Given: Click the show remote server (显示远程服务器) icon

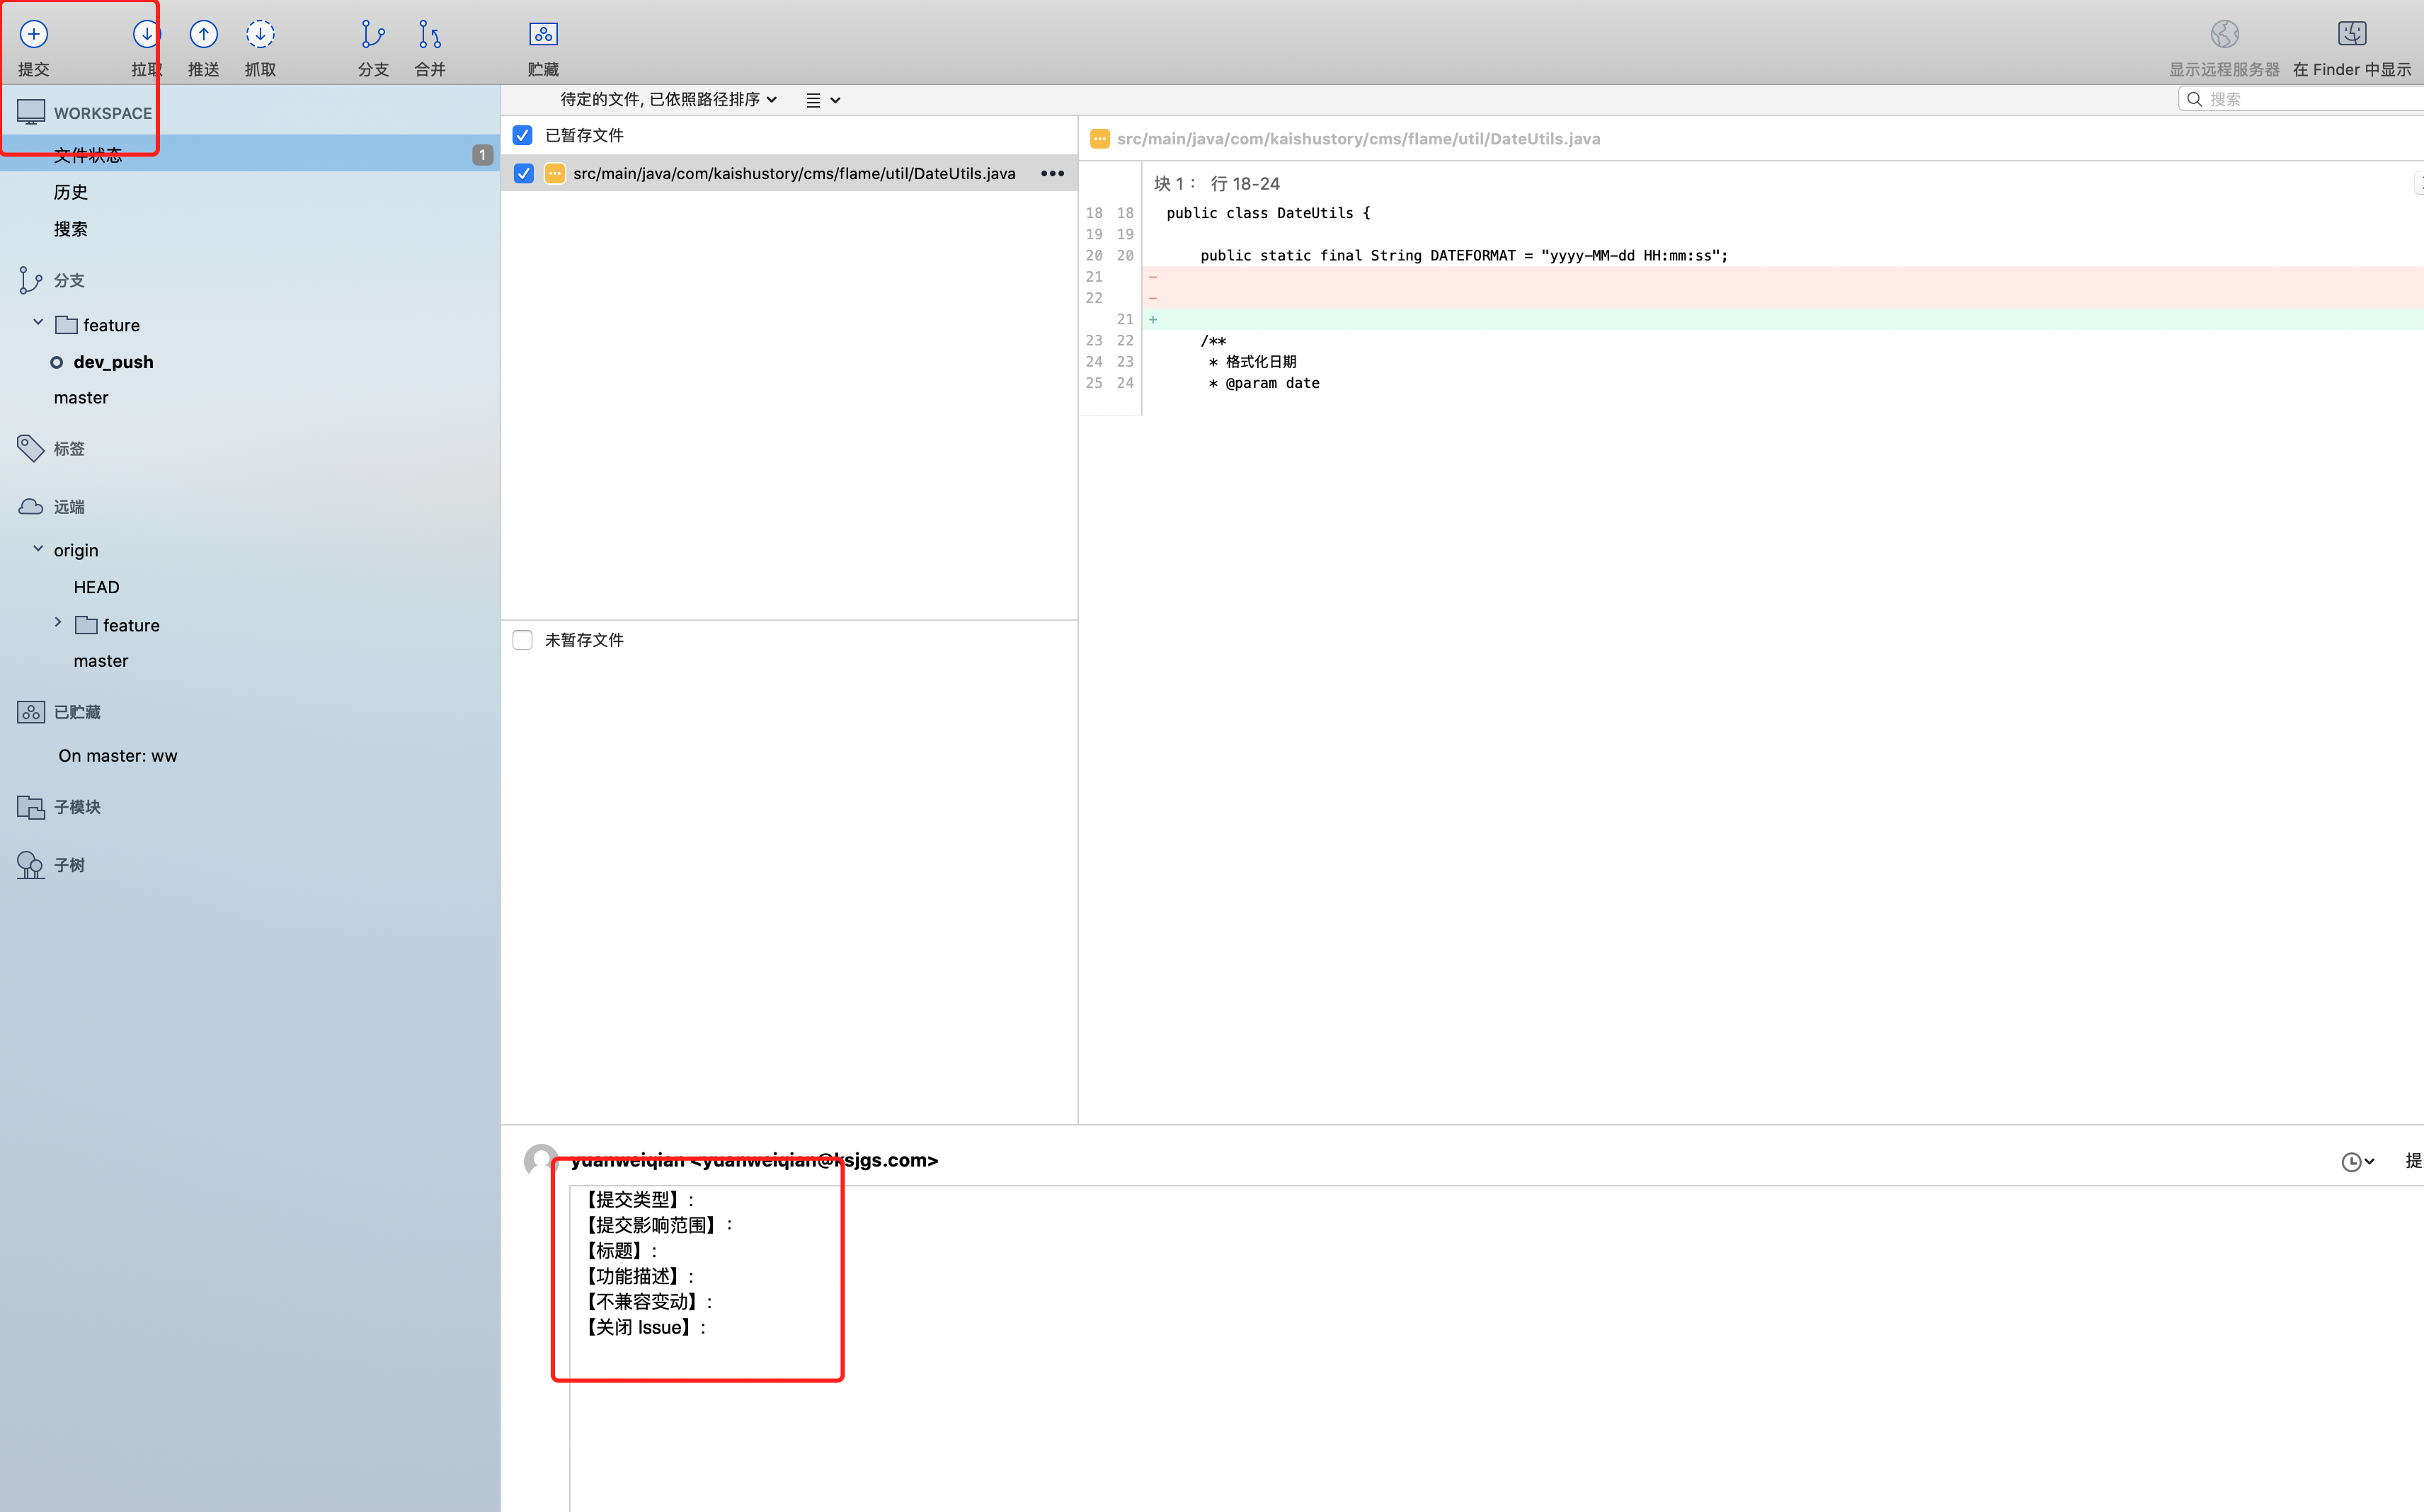Looking at the screenshot, I should click(x=2224, y=34).
